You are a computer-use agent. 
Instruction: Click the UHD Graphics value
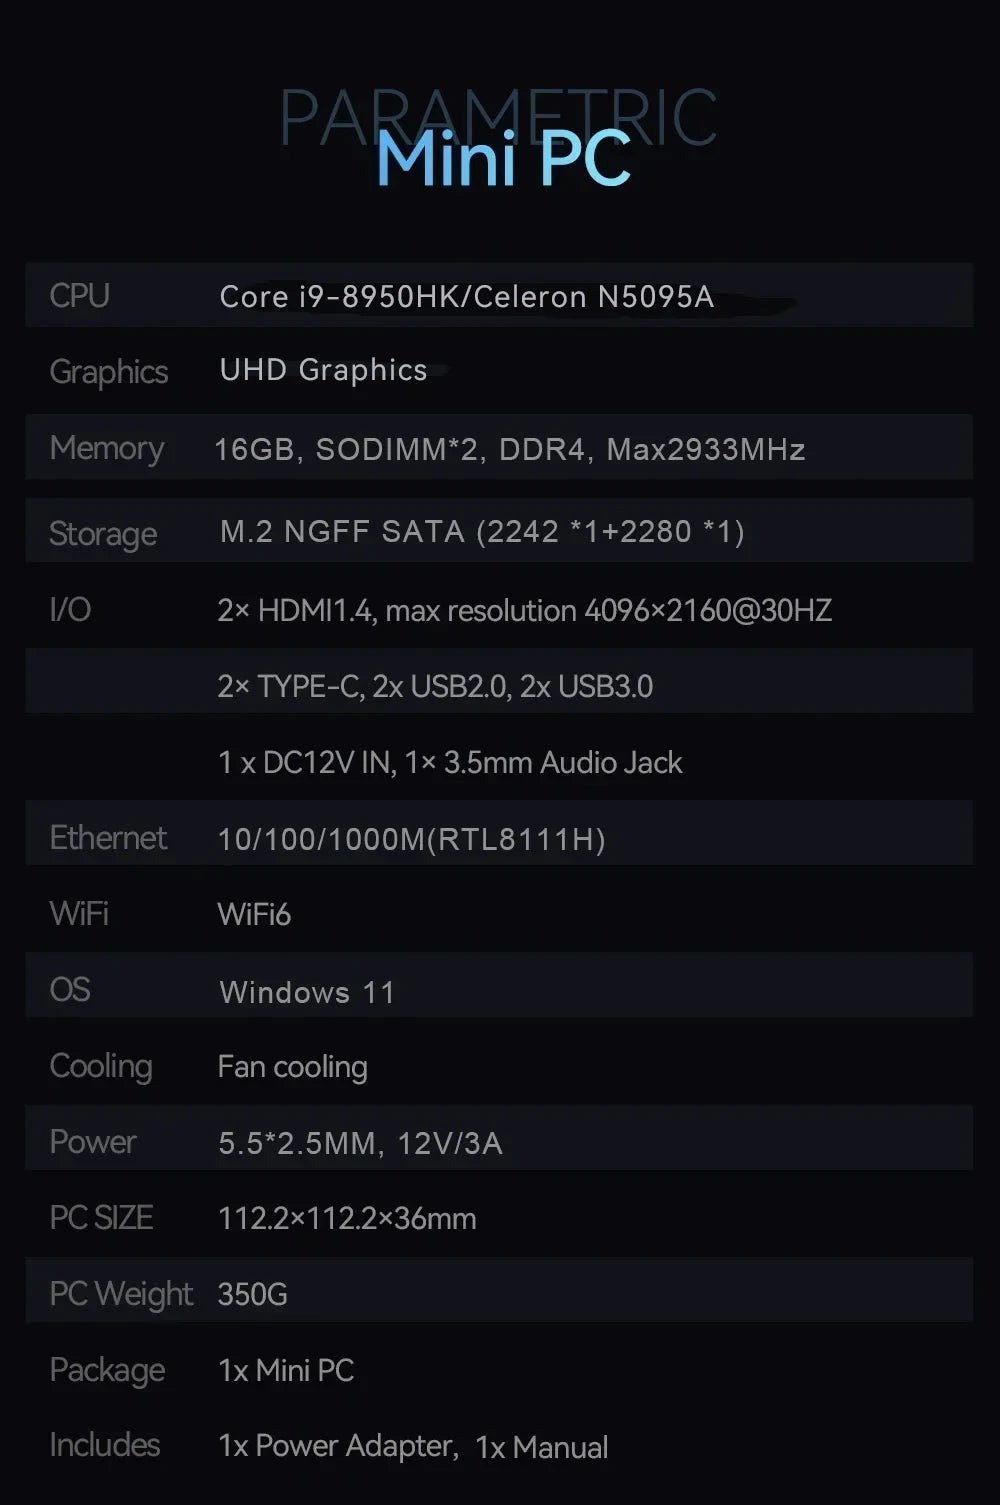323,370
